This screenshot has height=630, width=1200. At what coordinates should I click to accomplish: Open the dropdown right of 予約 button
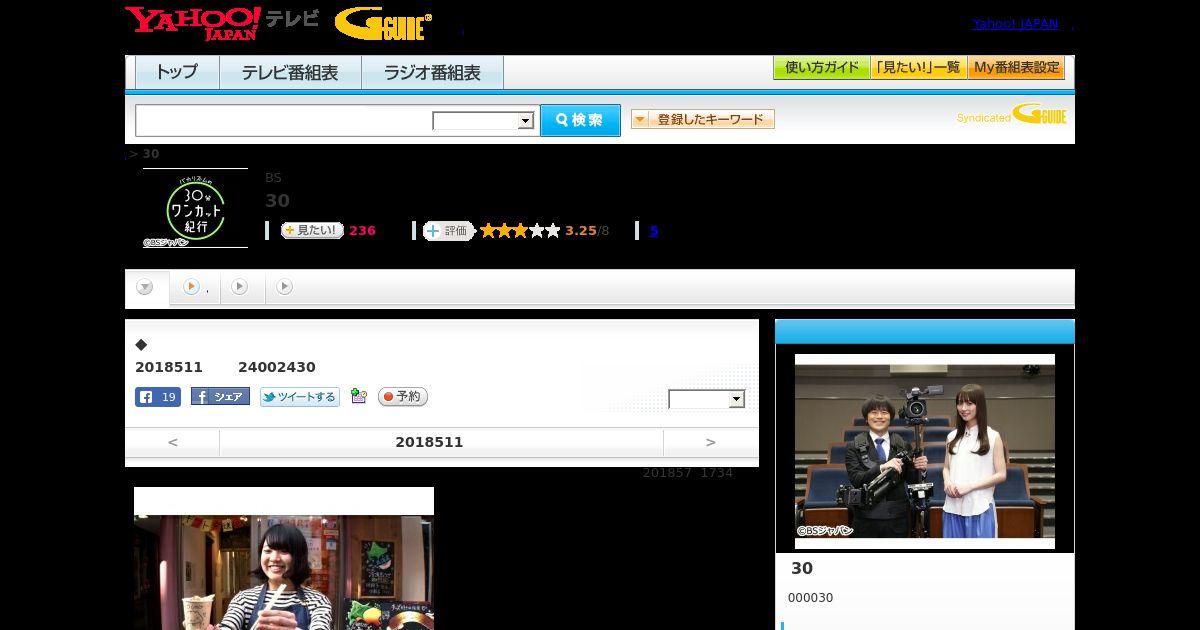tap(707, 399)
